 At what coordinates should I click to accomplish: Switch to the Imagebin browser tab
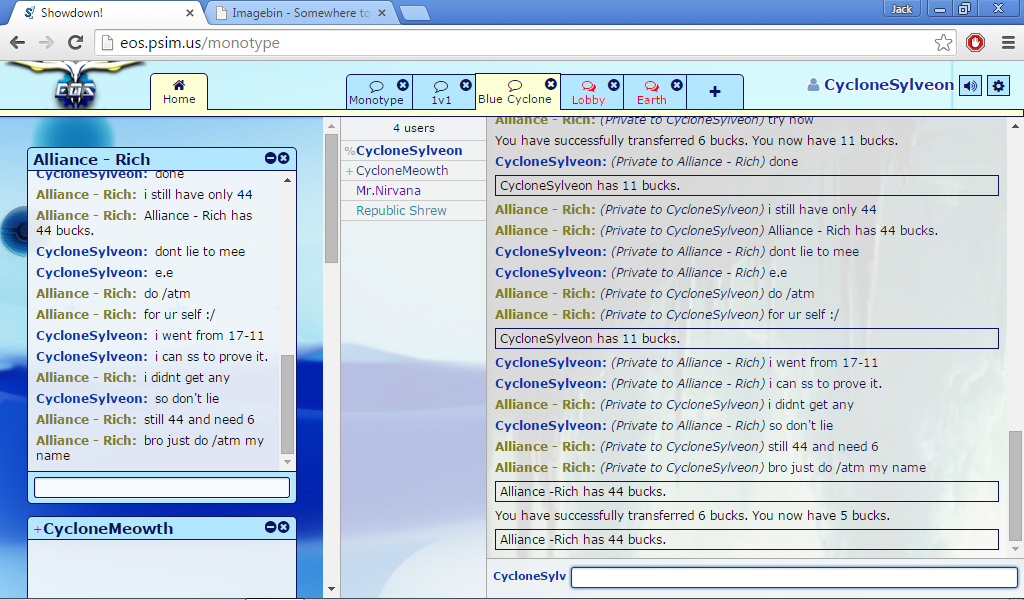[x=300, y=13]
